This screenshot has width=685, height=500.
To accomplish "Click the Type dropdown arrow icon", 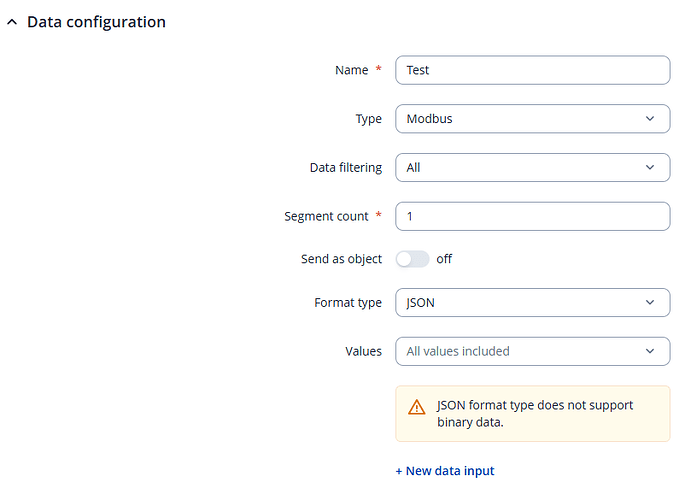I will click(x=650, y=118).
